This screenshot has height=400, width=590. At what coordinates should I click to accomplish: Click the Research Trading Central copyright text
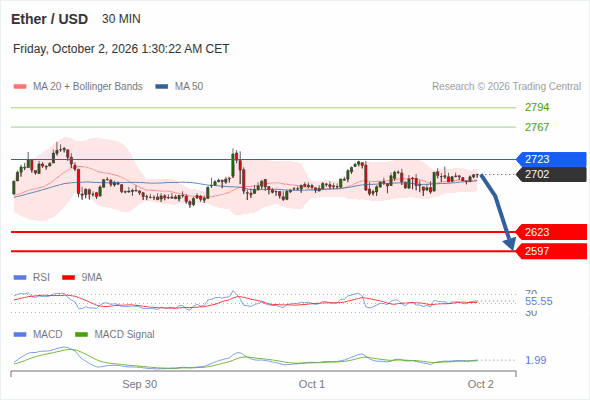tap(506, 87)
